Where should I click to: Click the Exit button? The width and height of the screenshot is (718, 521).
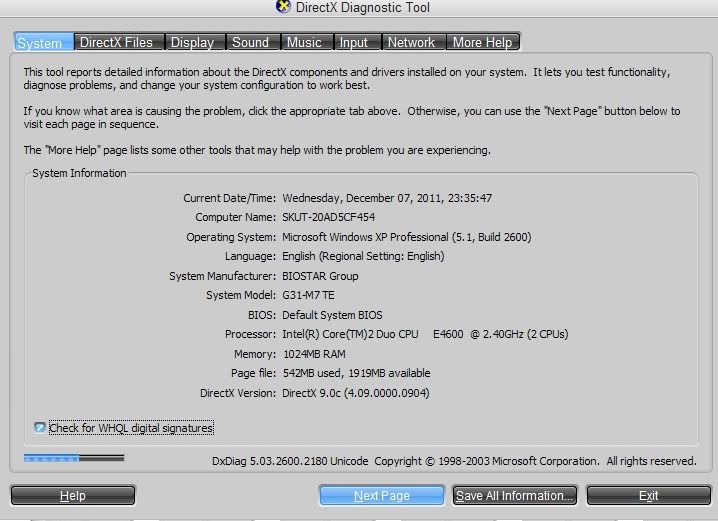pyautogui.click(x=648, y=495)
